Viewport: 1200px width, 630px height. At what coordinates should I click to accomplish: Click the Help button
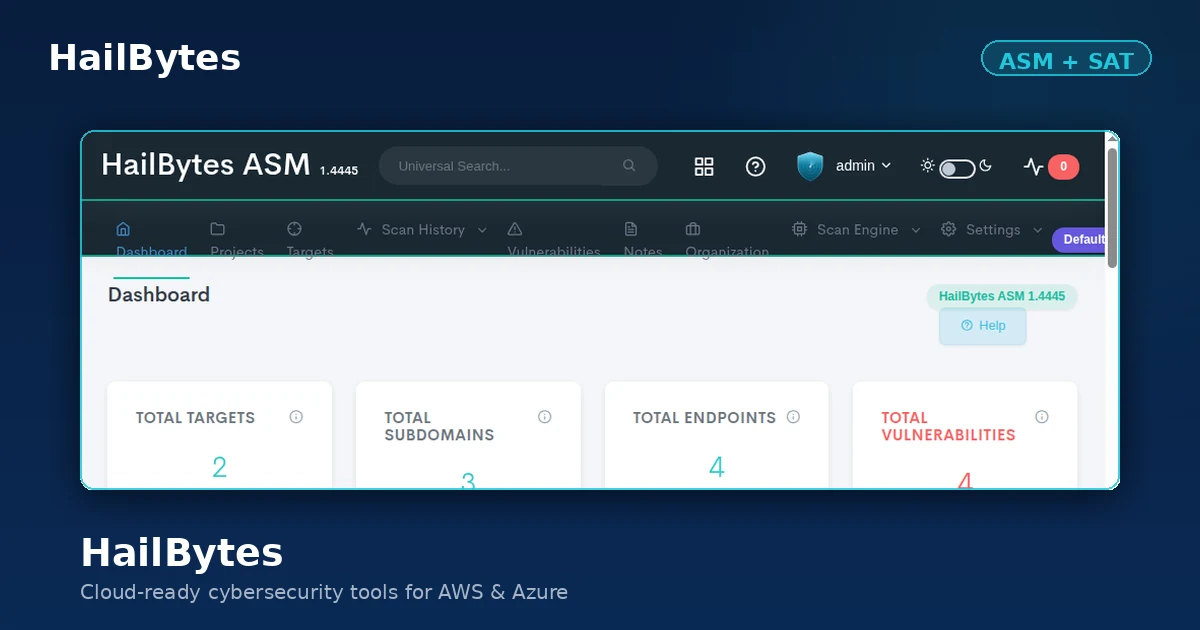click(x=983, y=326)
